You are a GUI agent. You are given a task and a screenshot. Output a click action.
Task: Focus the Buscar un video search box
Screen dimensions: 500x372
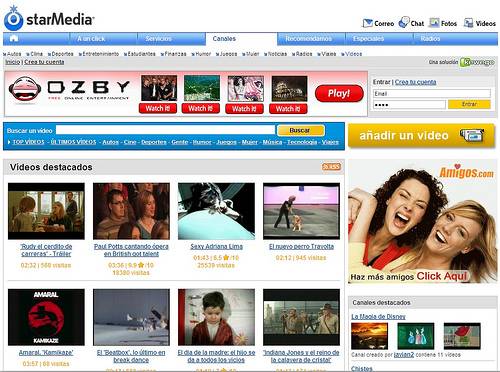pyautogui.click(x=165, y=130)
